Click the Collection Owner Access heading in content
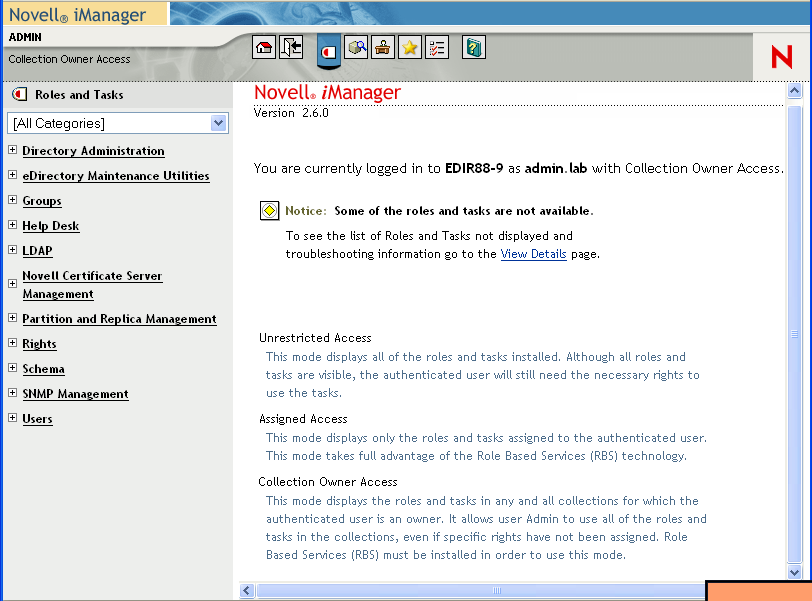The image size is (812, 601). [x=328, y=482]
